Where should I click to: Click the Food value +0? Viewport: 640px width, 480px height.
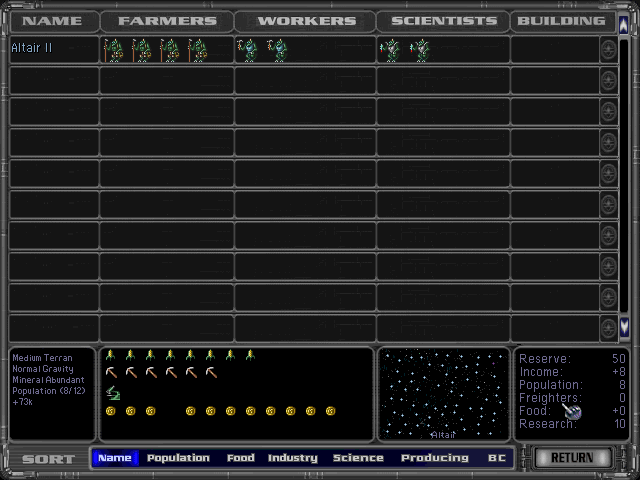pos(619,411)
